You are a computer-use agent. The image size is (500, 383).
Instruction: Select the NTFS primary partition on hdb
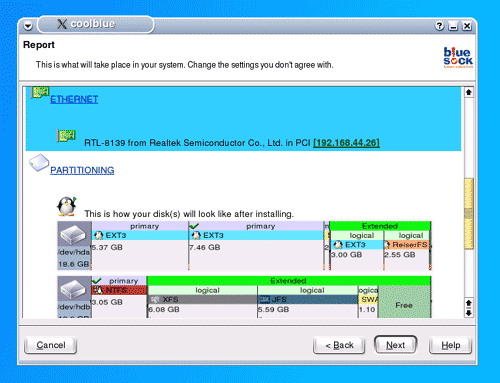[119, 297]
